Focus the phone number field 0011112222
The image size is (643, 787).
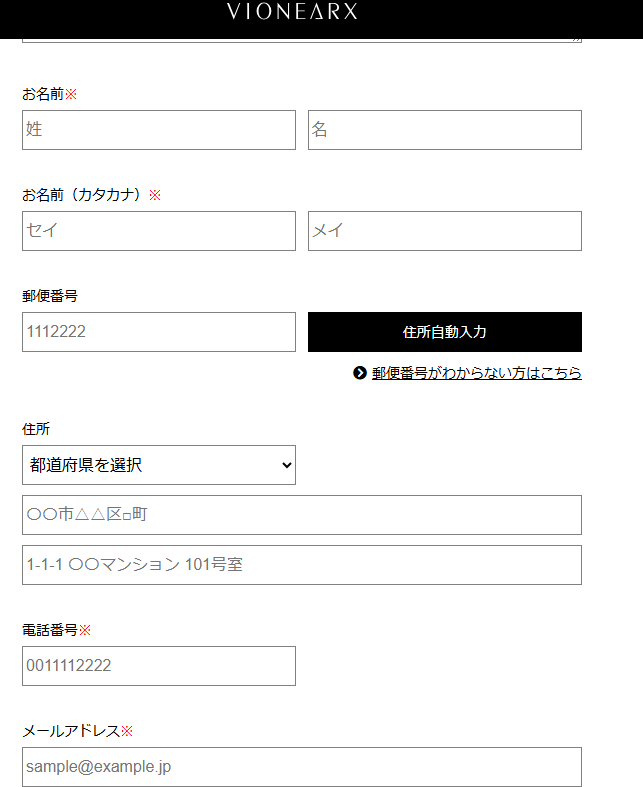point(159,666)
